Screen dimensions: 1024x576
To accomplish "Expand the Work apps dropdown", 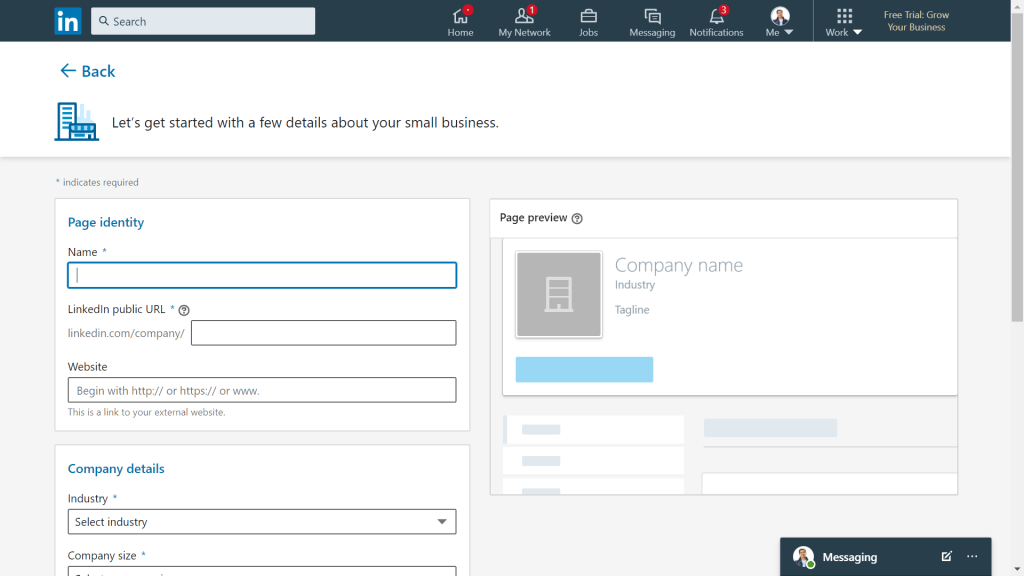I will [844, 21].
